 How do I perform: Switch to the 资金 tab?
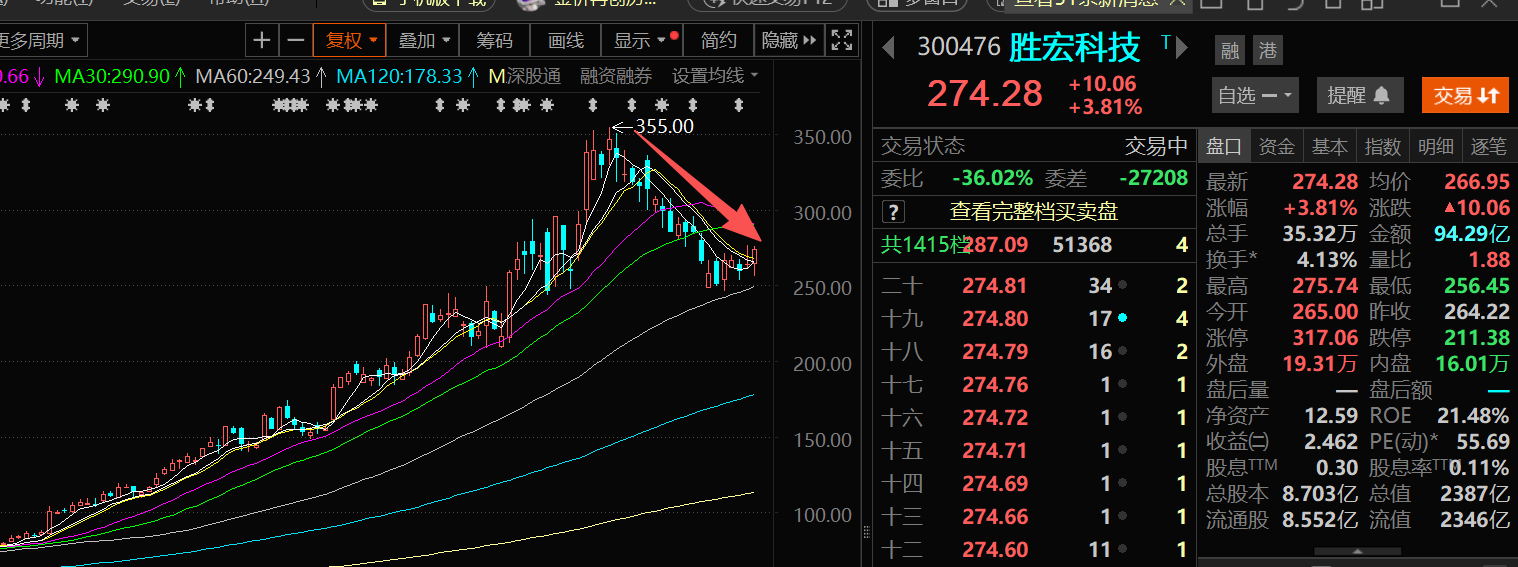[1276, 147]
